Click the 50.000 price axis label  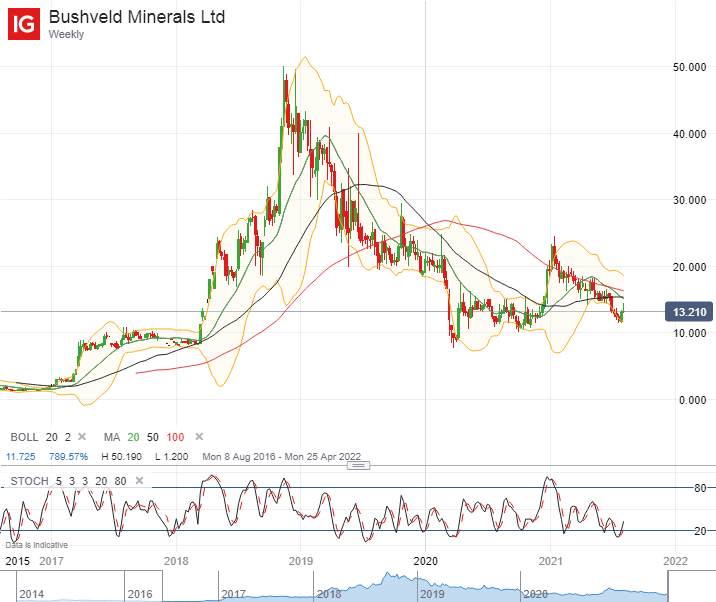point(690,67)
